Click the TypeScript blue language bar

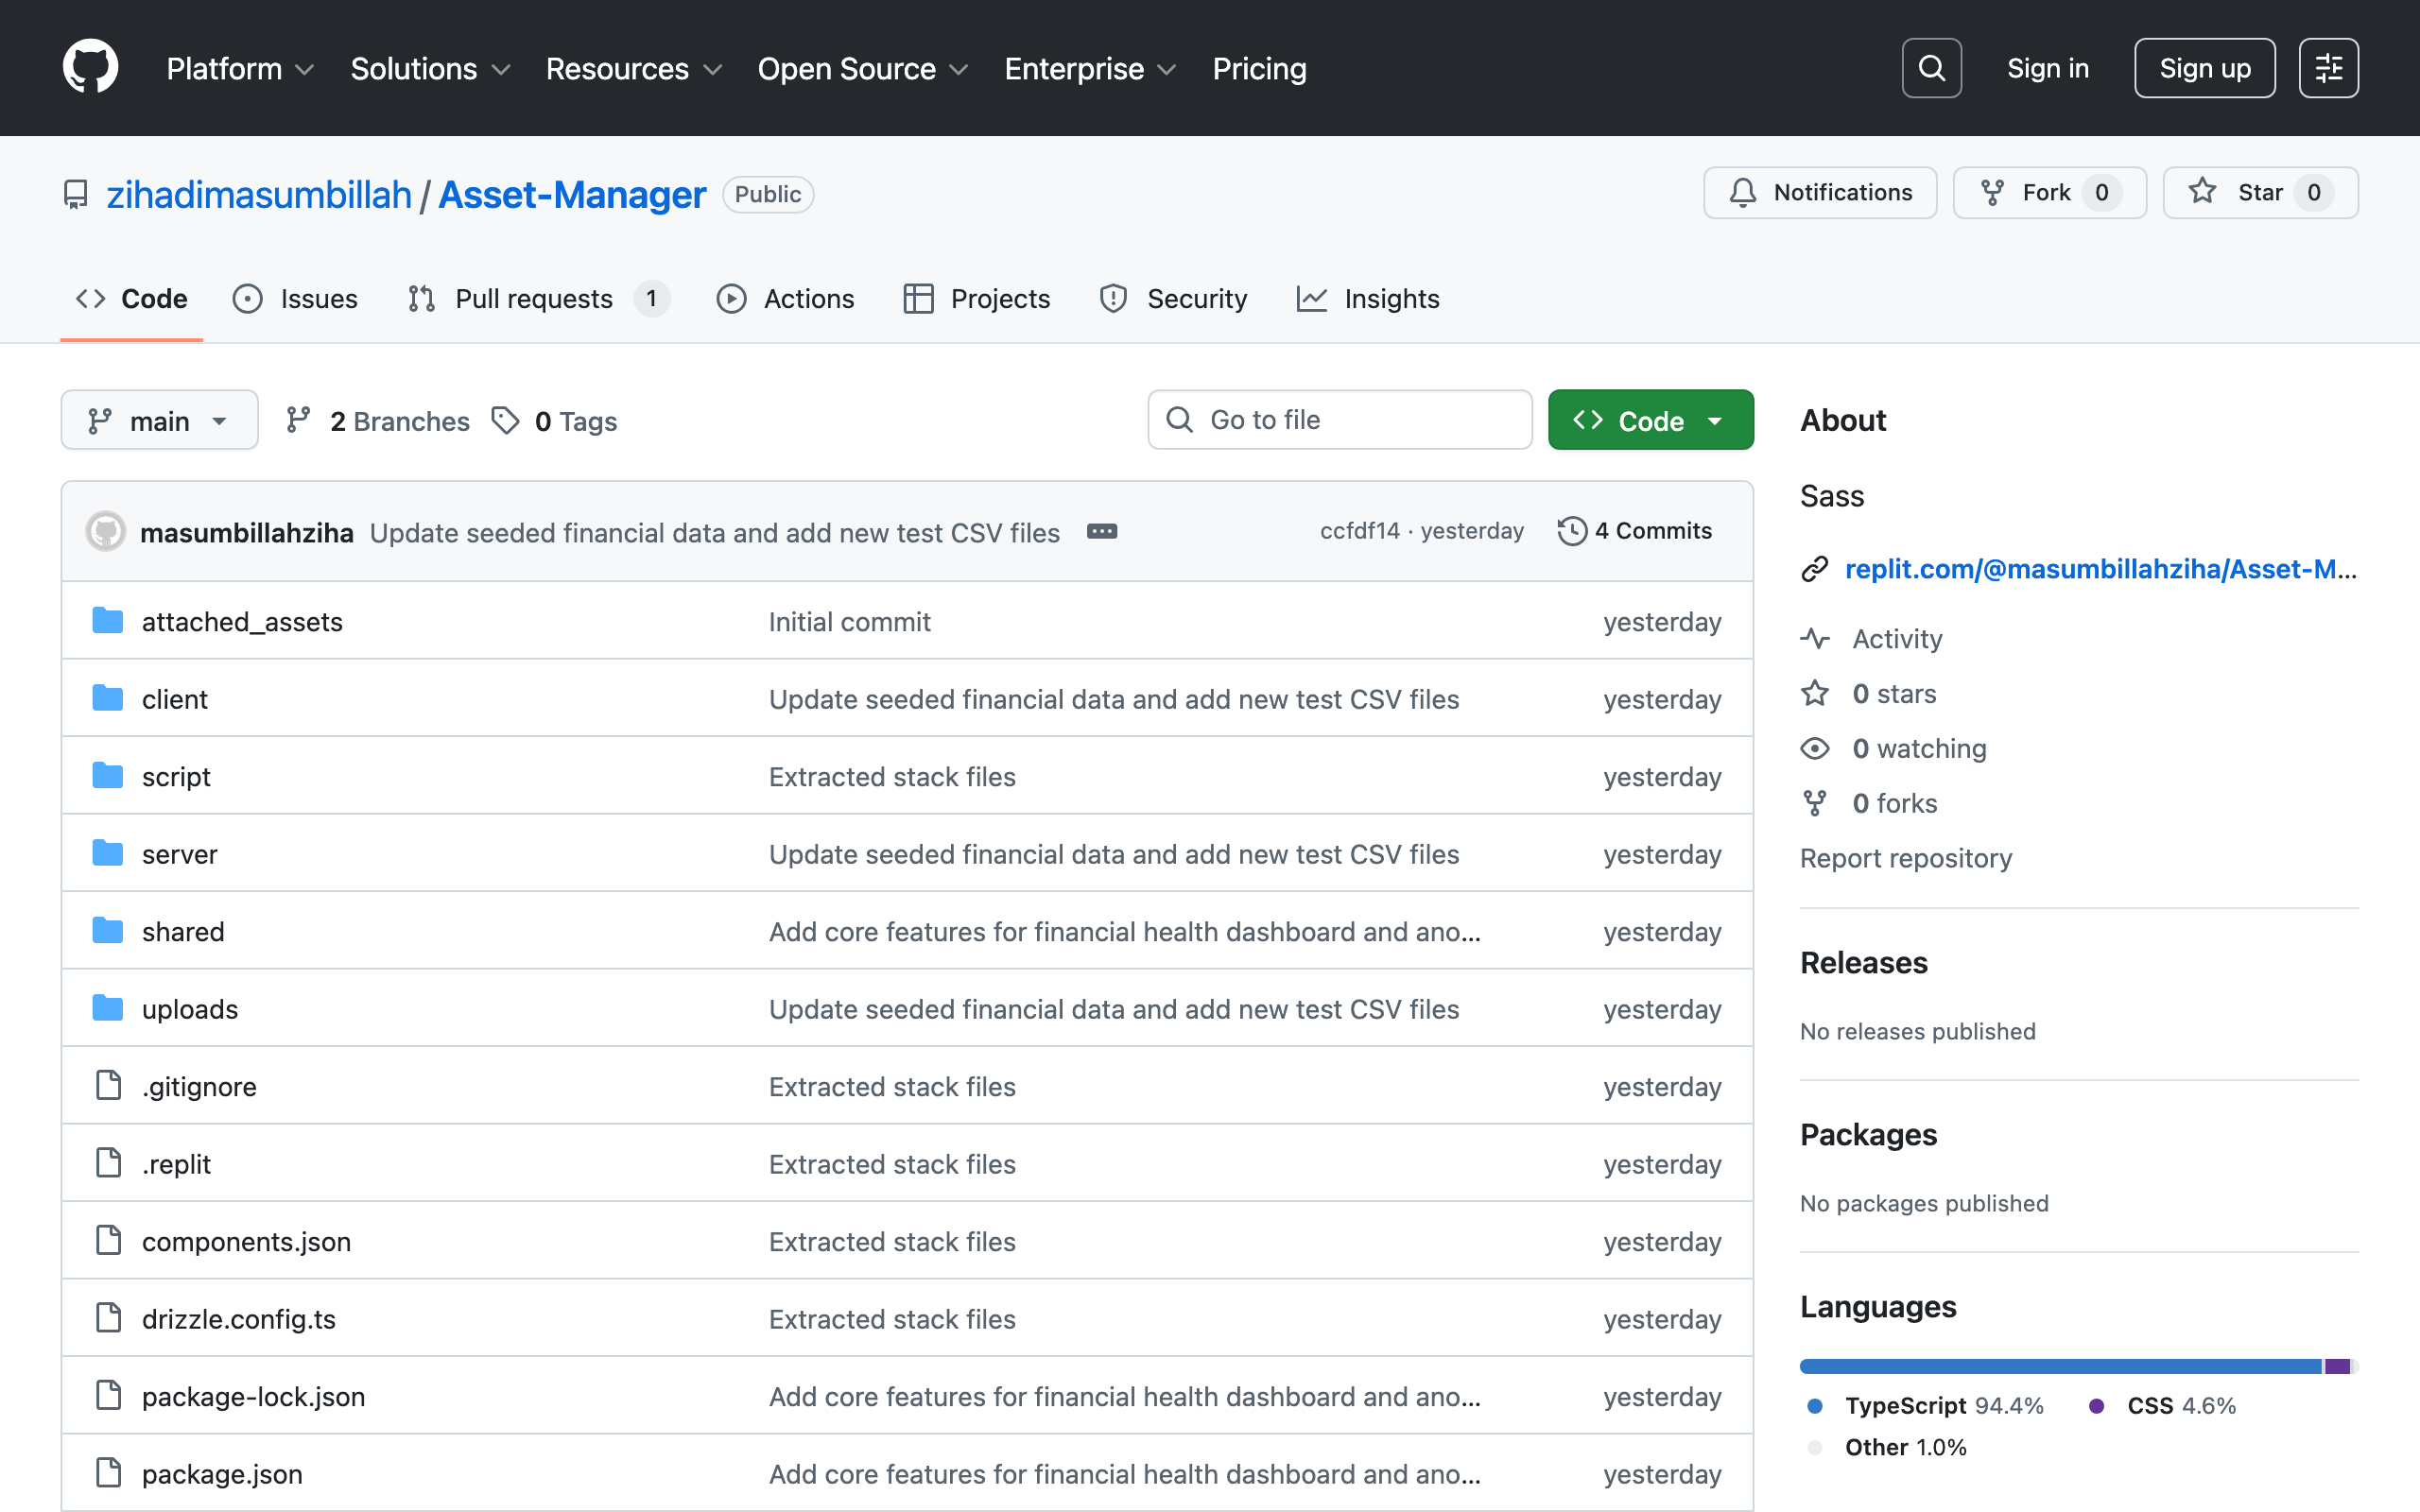[x=2060, y=1366]
